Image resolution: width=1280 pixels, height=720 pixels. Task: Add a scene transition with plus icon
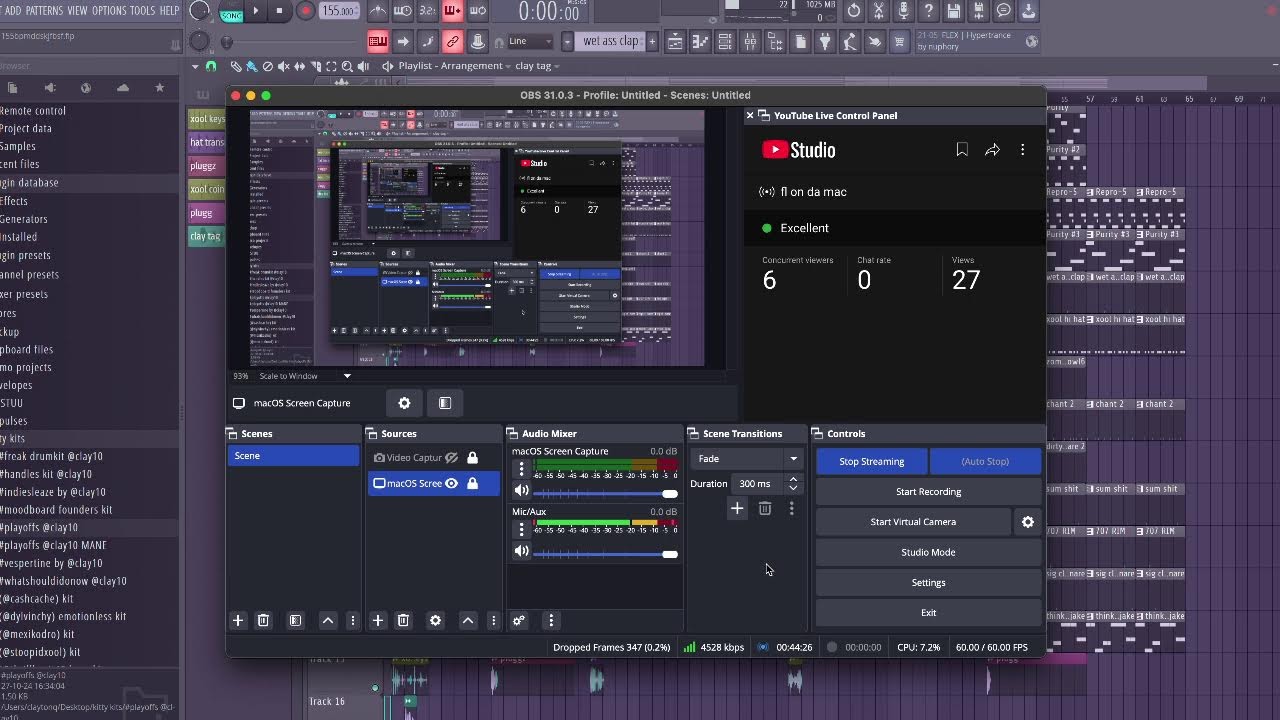click(x=737, y=508)
